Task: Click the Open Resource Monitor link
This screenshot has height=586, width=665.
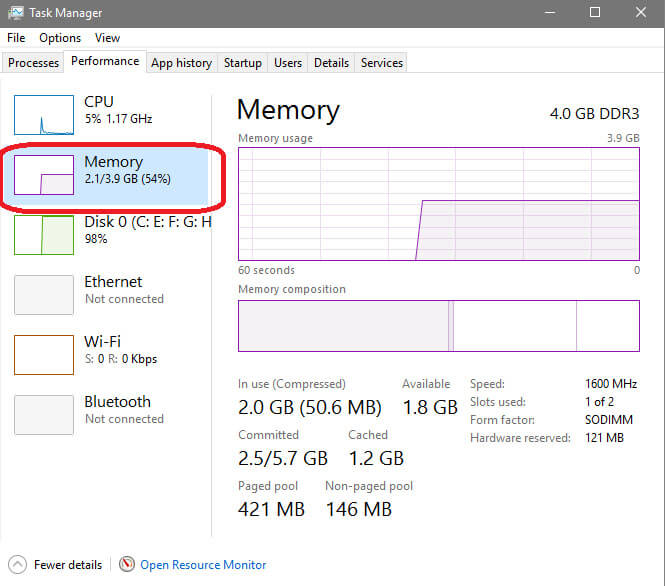Action: point(203,565)
